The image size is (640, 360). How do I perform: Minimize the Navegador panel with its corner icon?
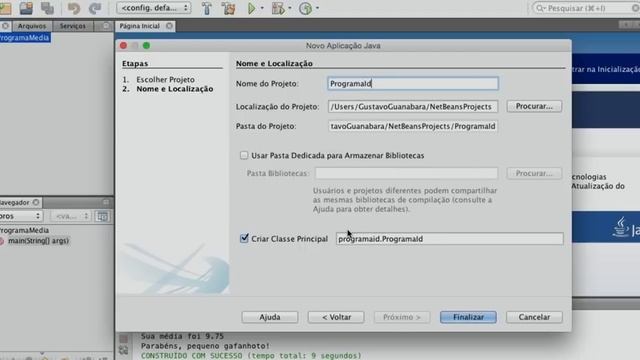[x=106, y=202]
